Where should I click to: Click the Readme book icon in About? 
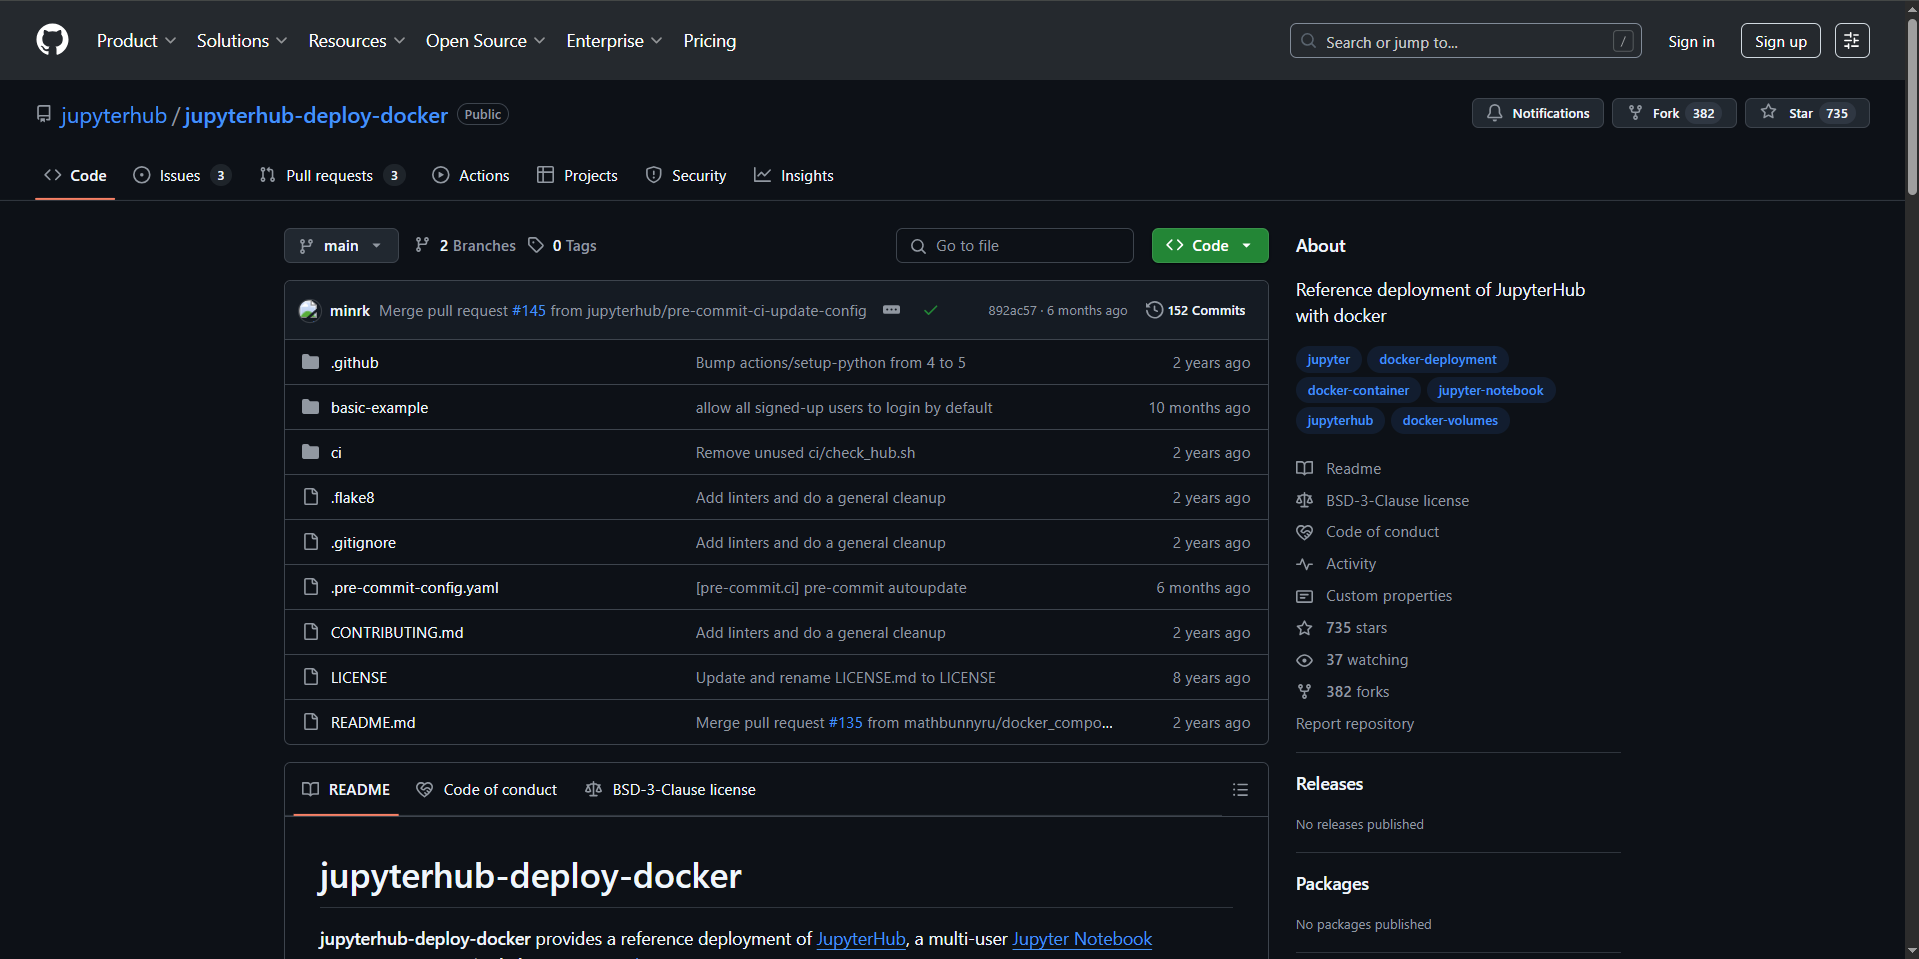[1304, 469]
